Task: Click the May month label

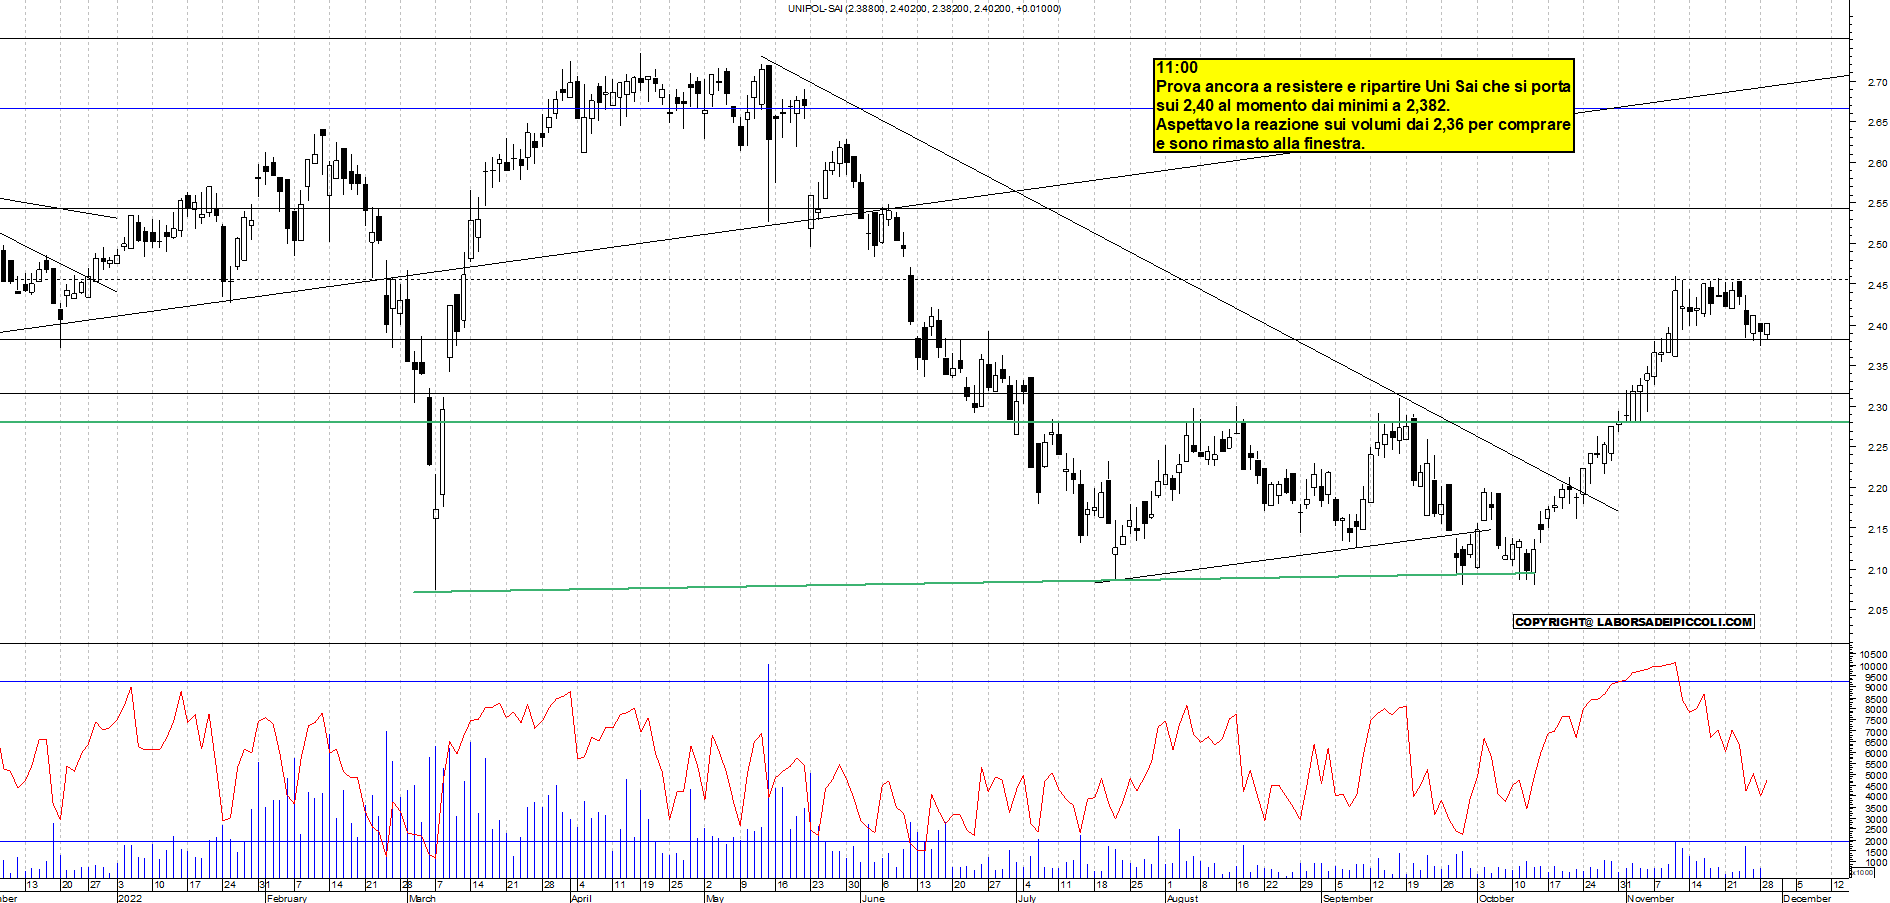Action: (x=714, y=898)
